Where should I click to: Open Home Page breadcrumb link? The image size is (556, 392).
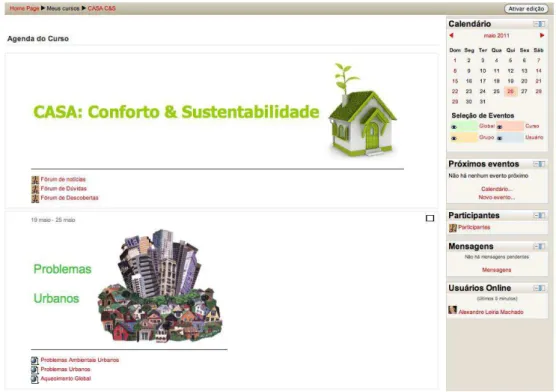pyautogui.click(x=24, y=8)
